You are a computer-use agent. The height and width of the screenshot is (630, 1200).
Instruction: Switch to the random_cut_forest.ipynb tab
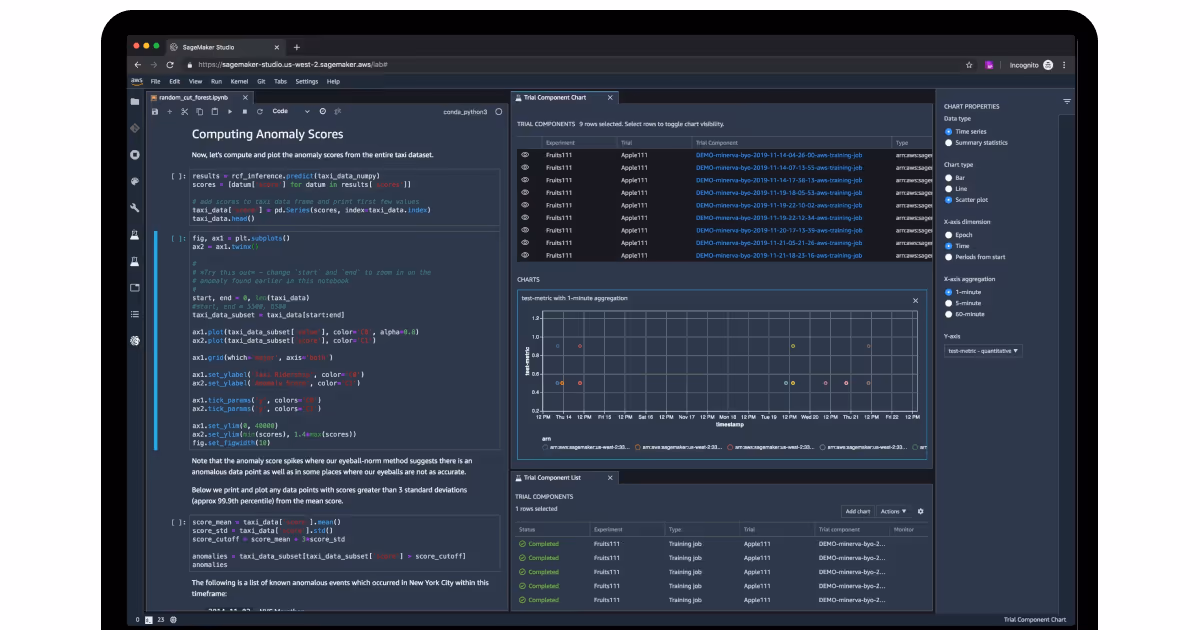click(193, 97)
